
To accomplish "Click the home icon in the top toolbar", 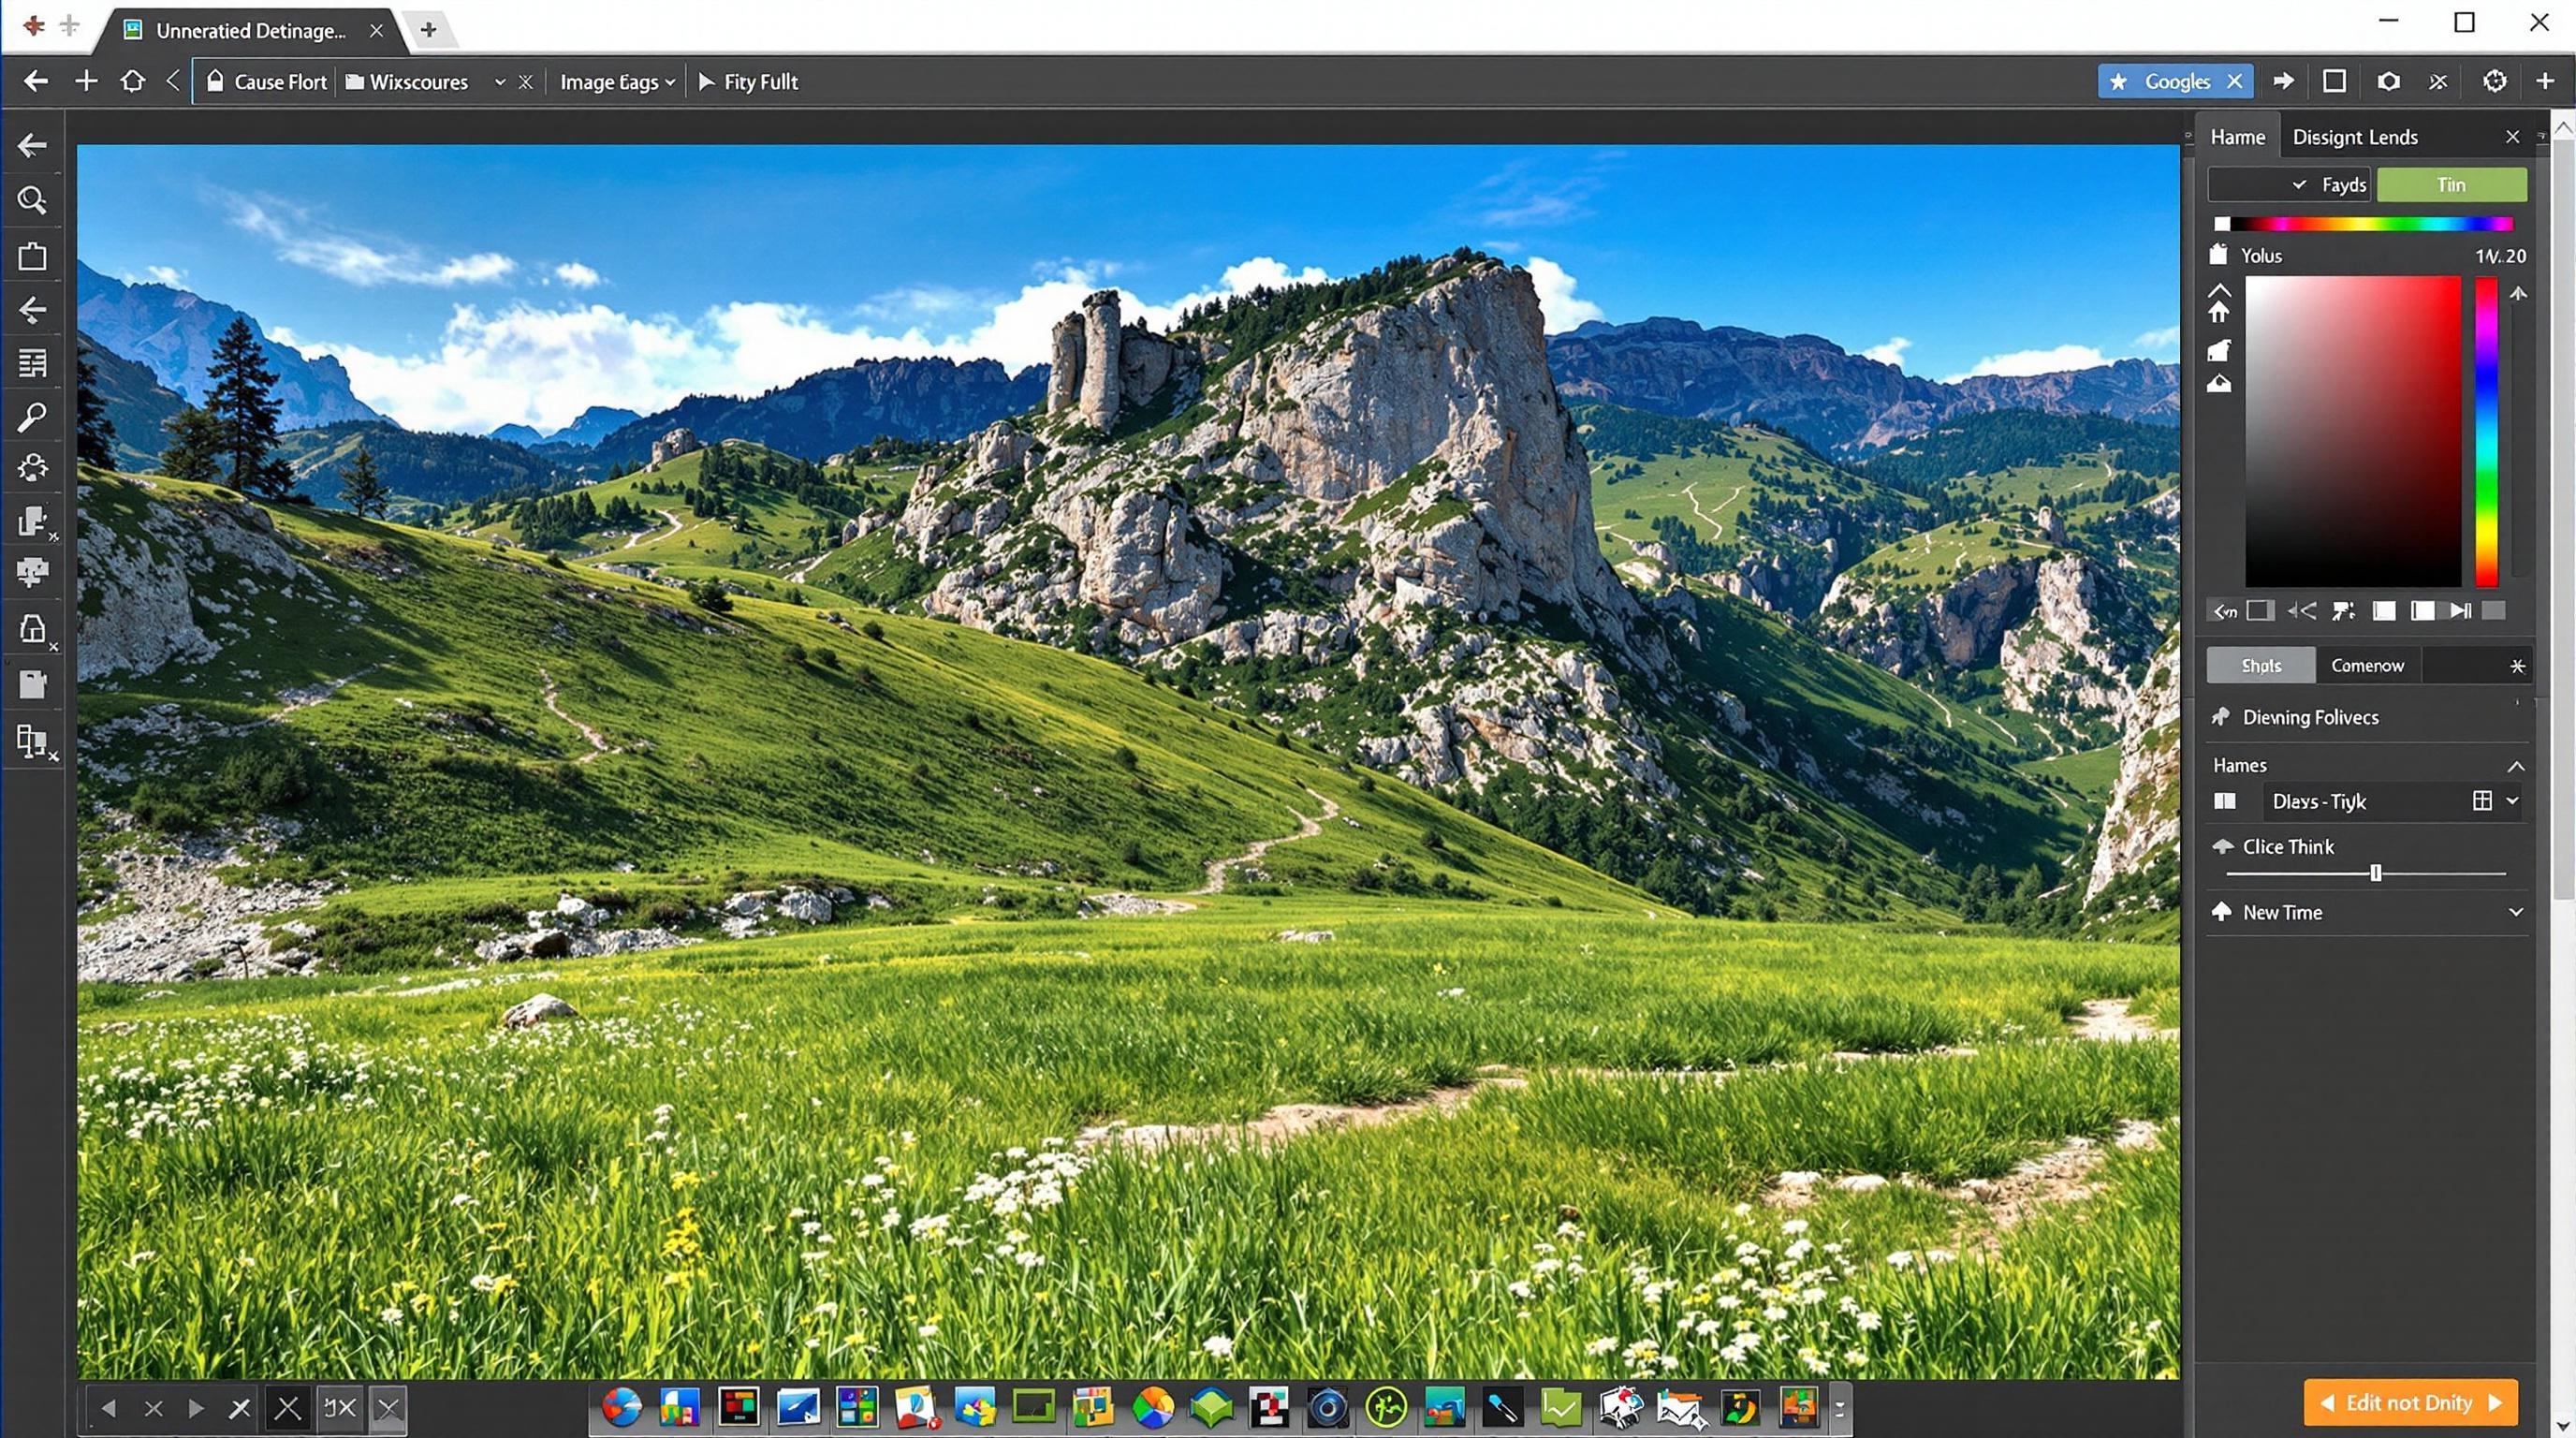I will [132, 81].
